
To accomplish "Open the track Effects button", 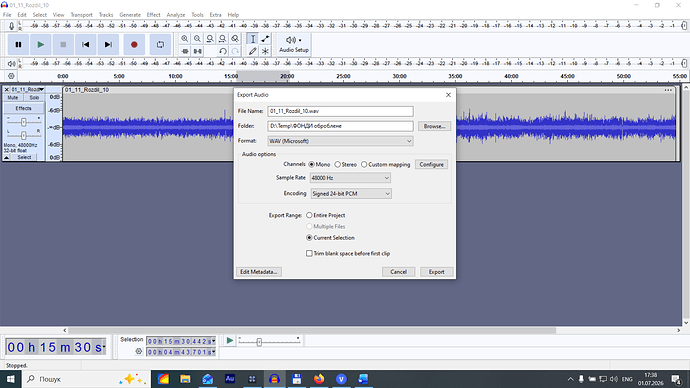I will (x=24, y=108).
